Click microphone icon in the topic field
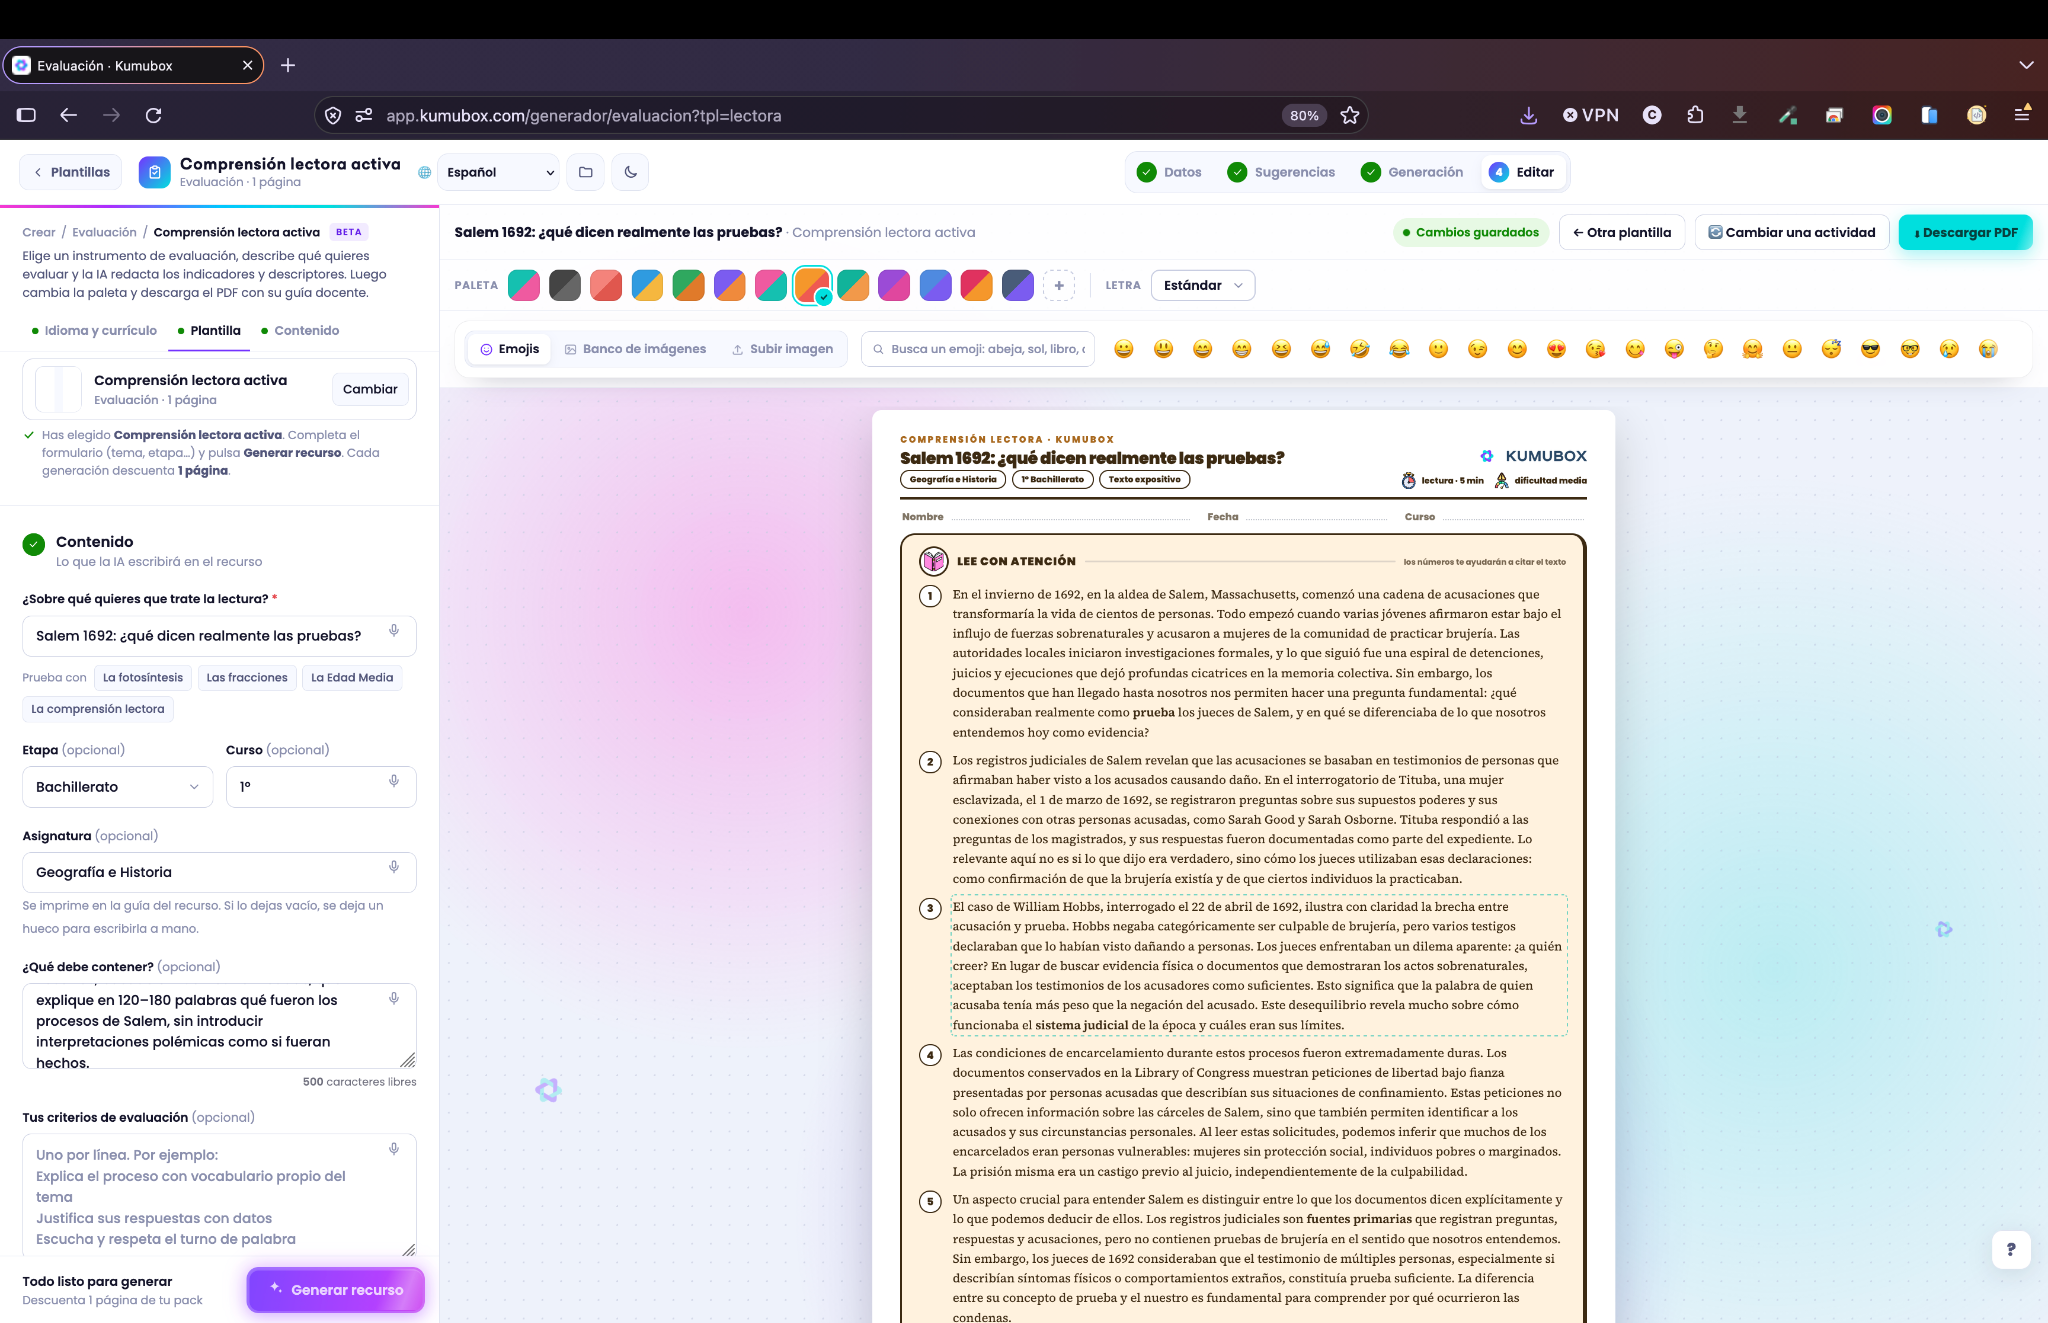Image resolution: width=2048 pixels, height=1323 pixels. [394, 631]
